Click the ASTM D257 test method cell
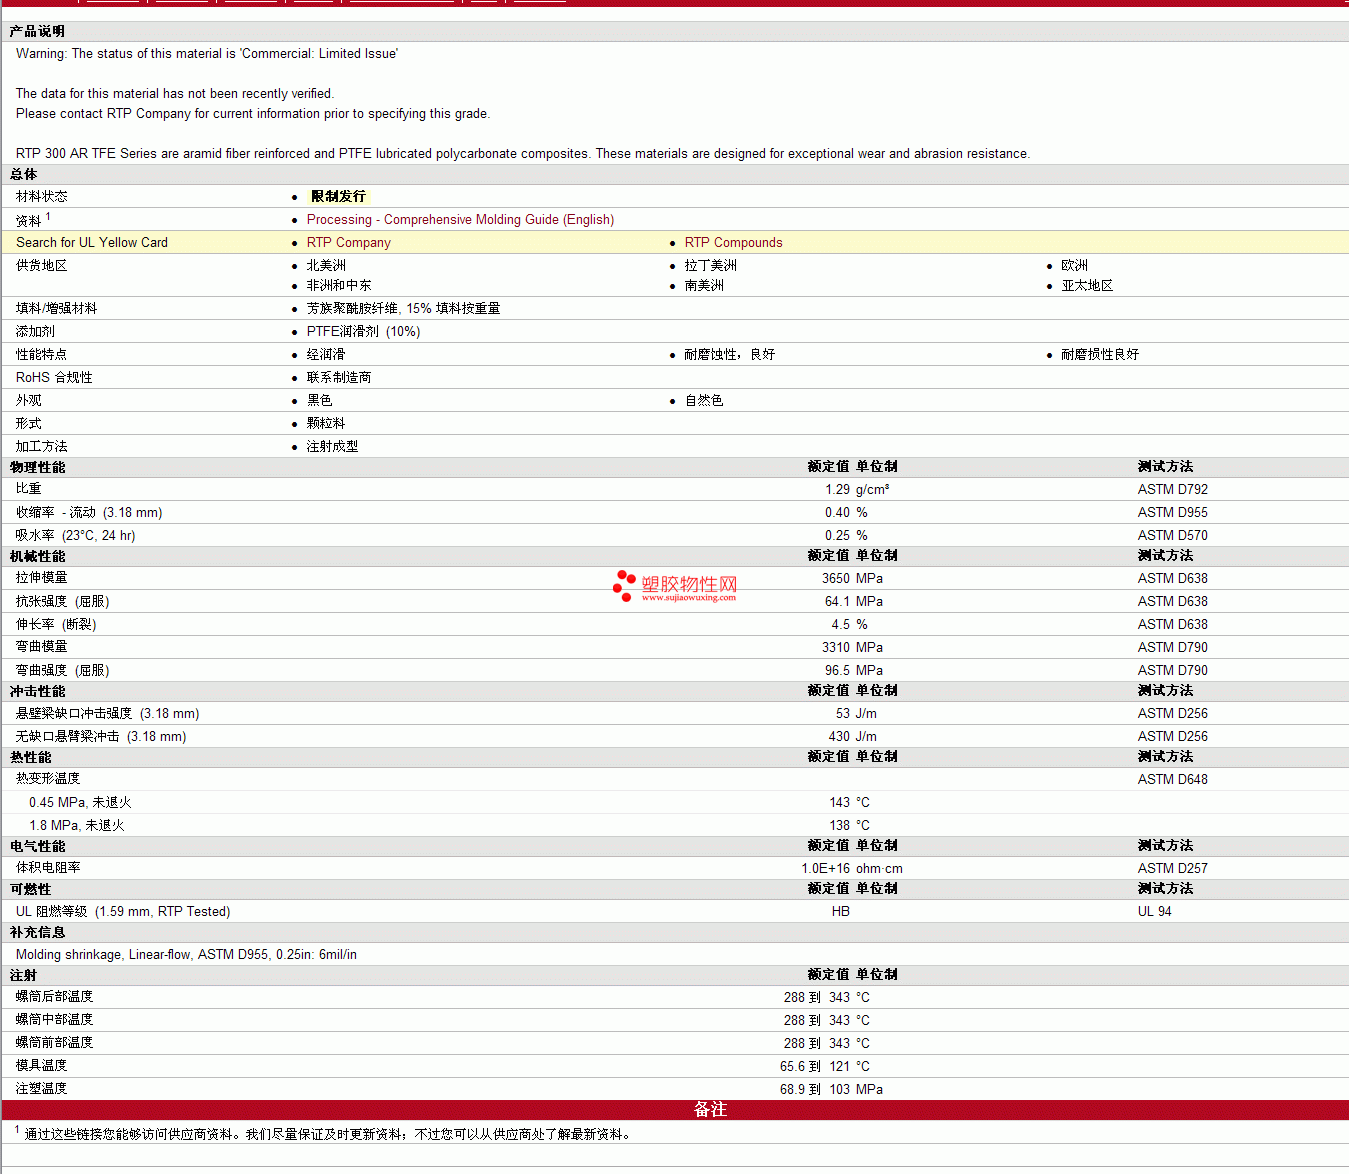Image resolution: width=1349 pixels, height=1174 pixels. tap(1172, 868)
